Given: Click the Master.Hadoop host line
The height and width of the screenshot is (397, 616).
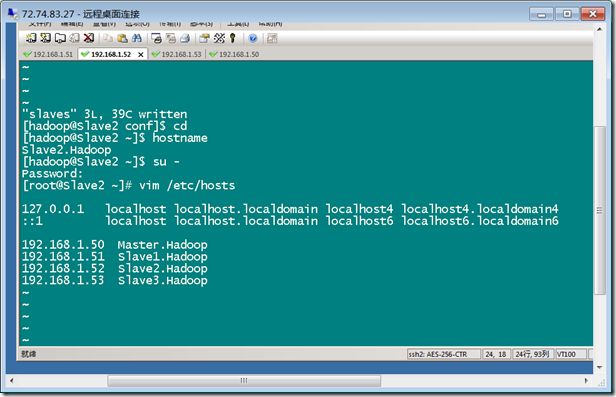Looking at the screenshot, I should click(114, 245).
